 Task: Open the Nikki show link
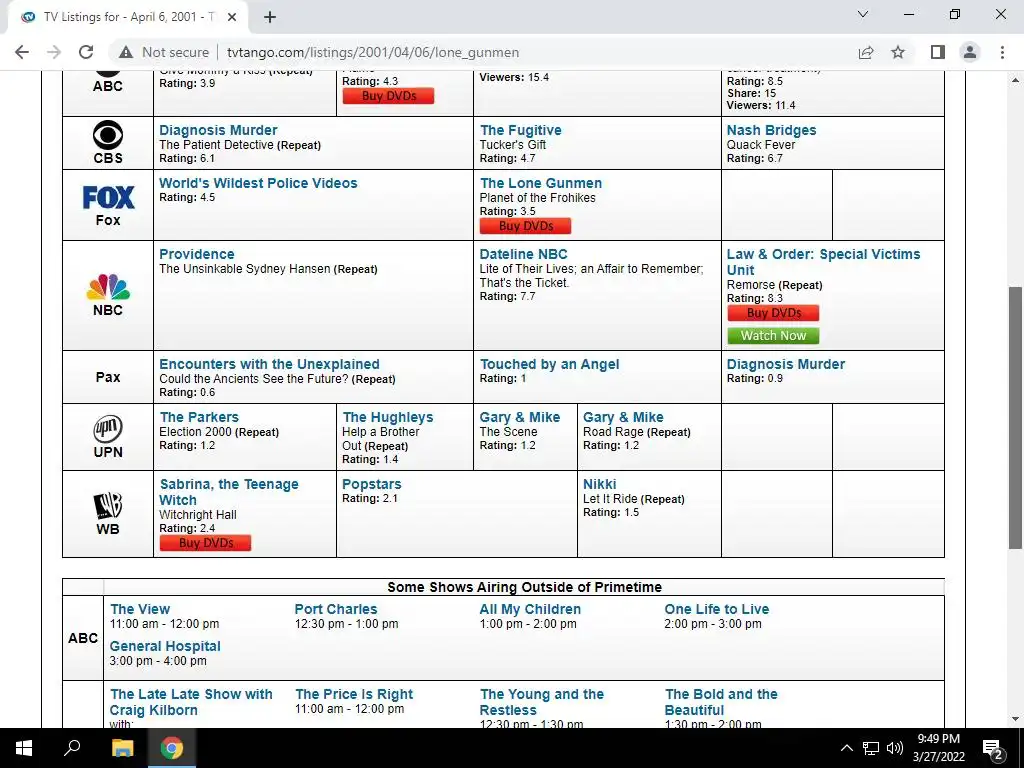coord(600,485)
